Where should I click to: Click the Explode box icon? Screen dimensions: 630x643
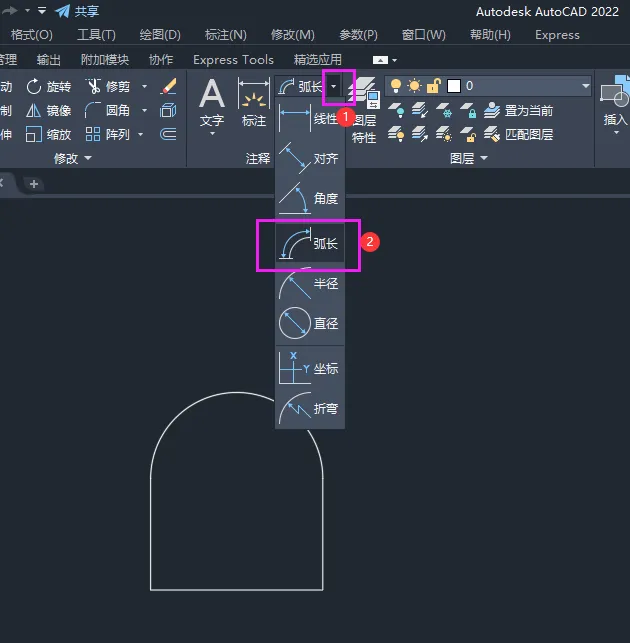pos(168,110)
